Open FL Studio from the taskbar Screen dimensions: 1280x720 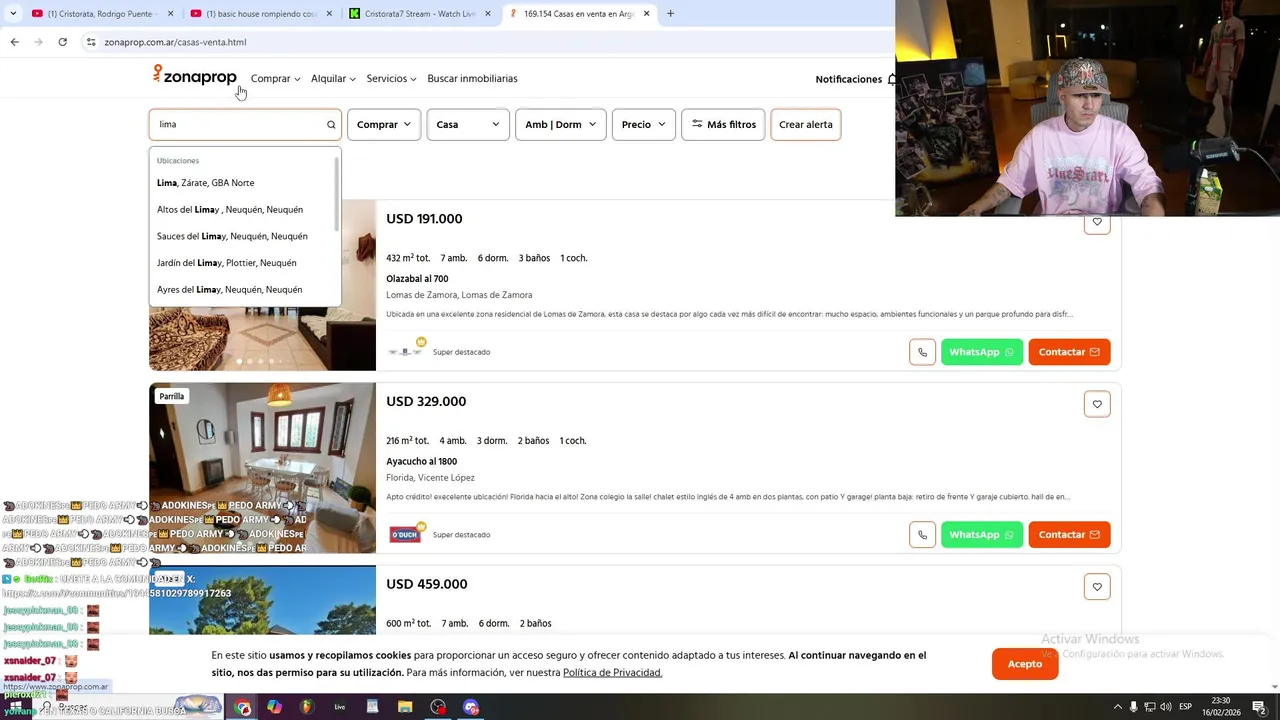tap(307, 707)
